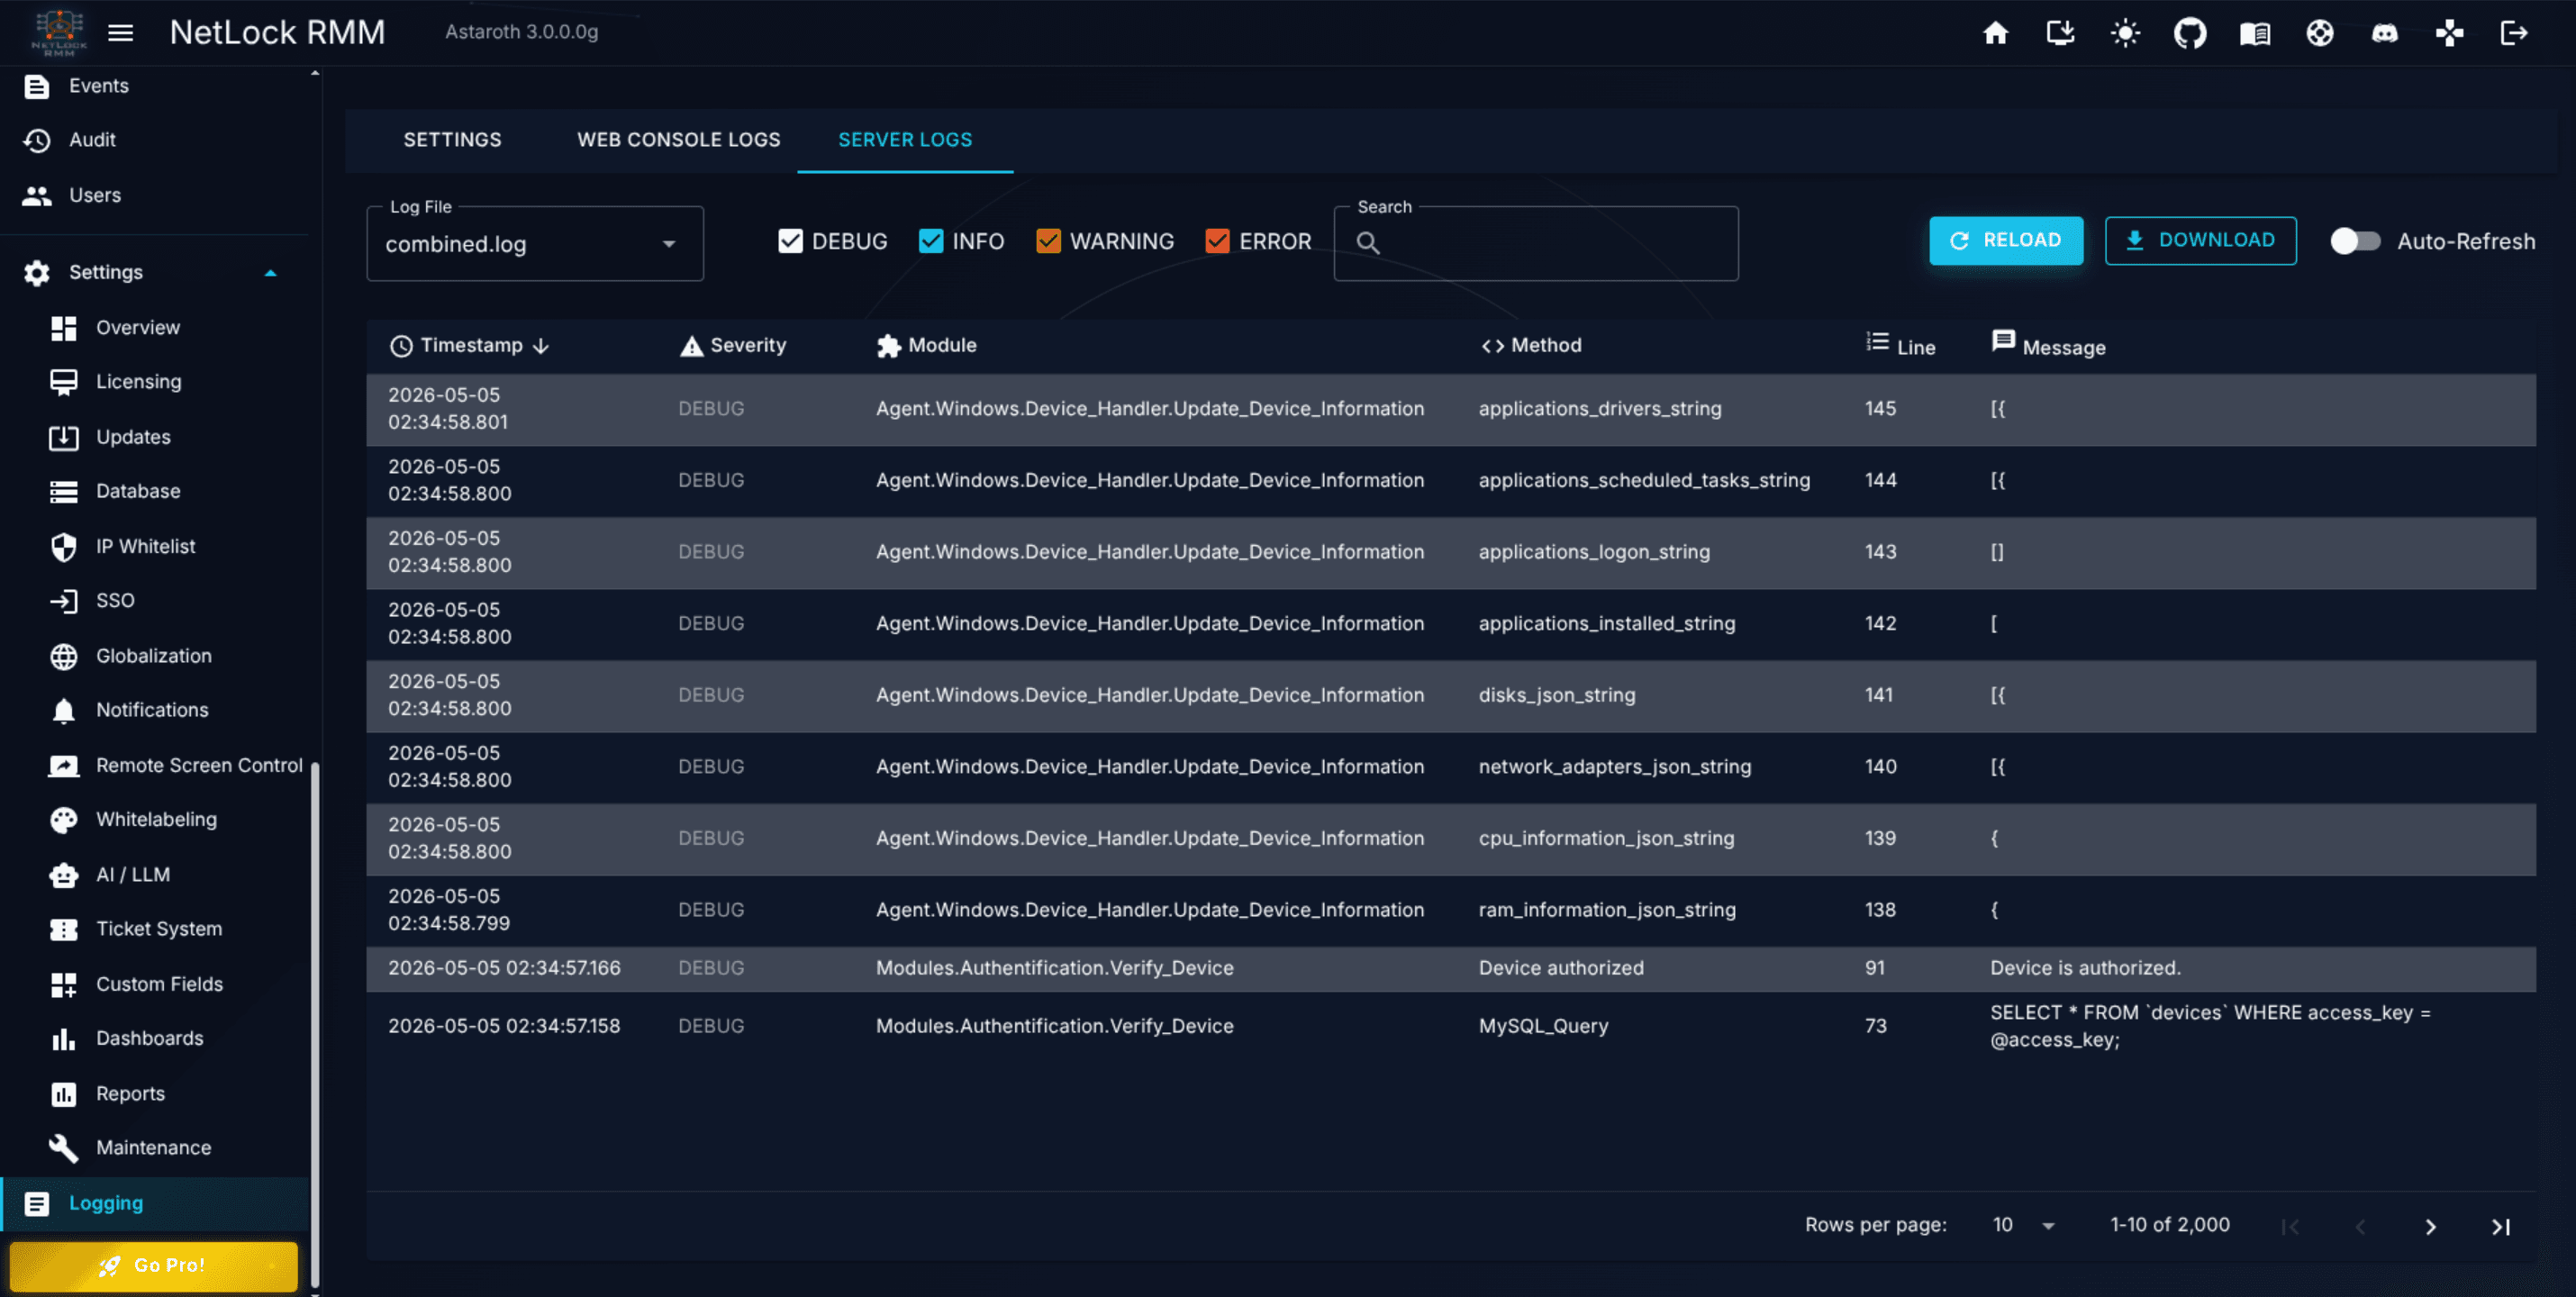
Task: Select Logging in the sidebar
Action: point(155,1203)
